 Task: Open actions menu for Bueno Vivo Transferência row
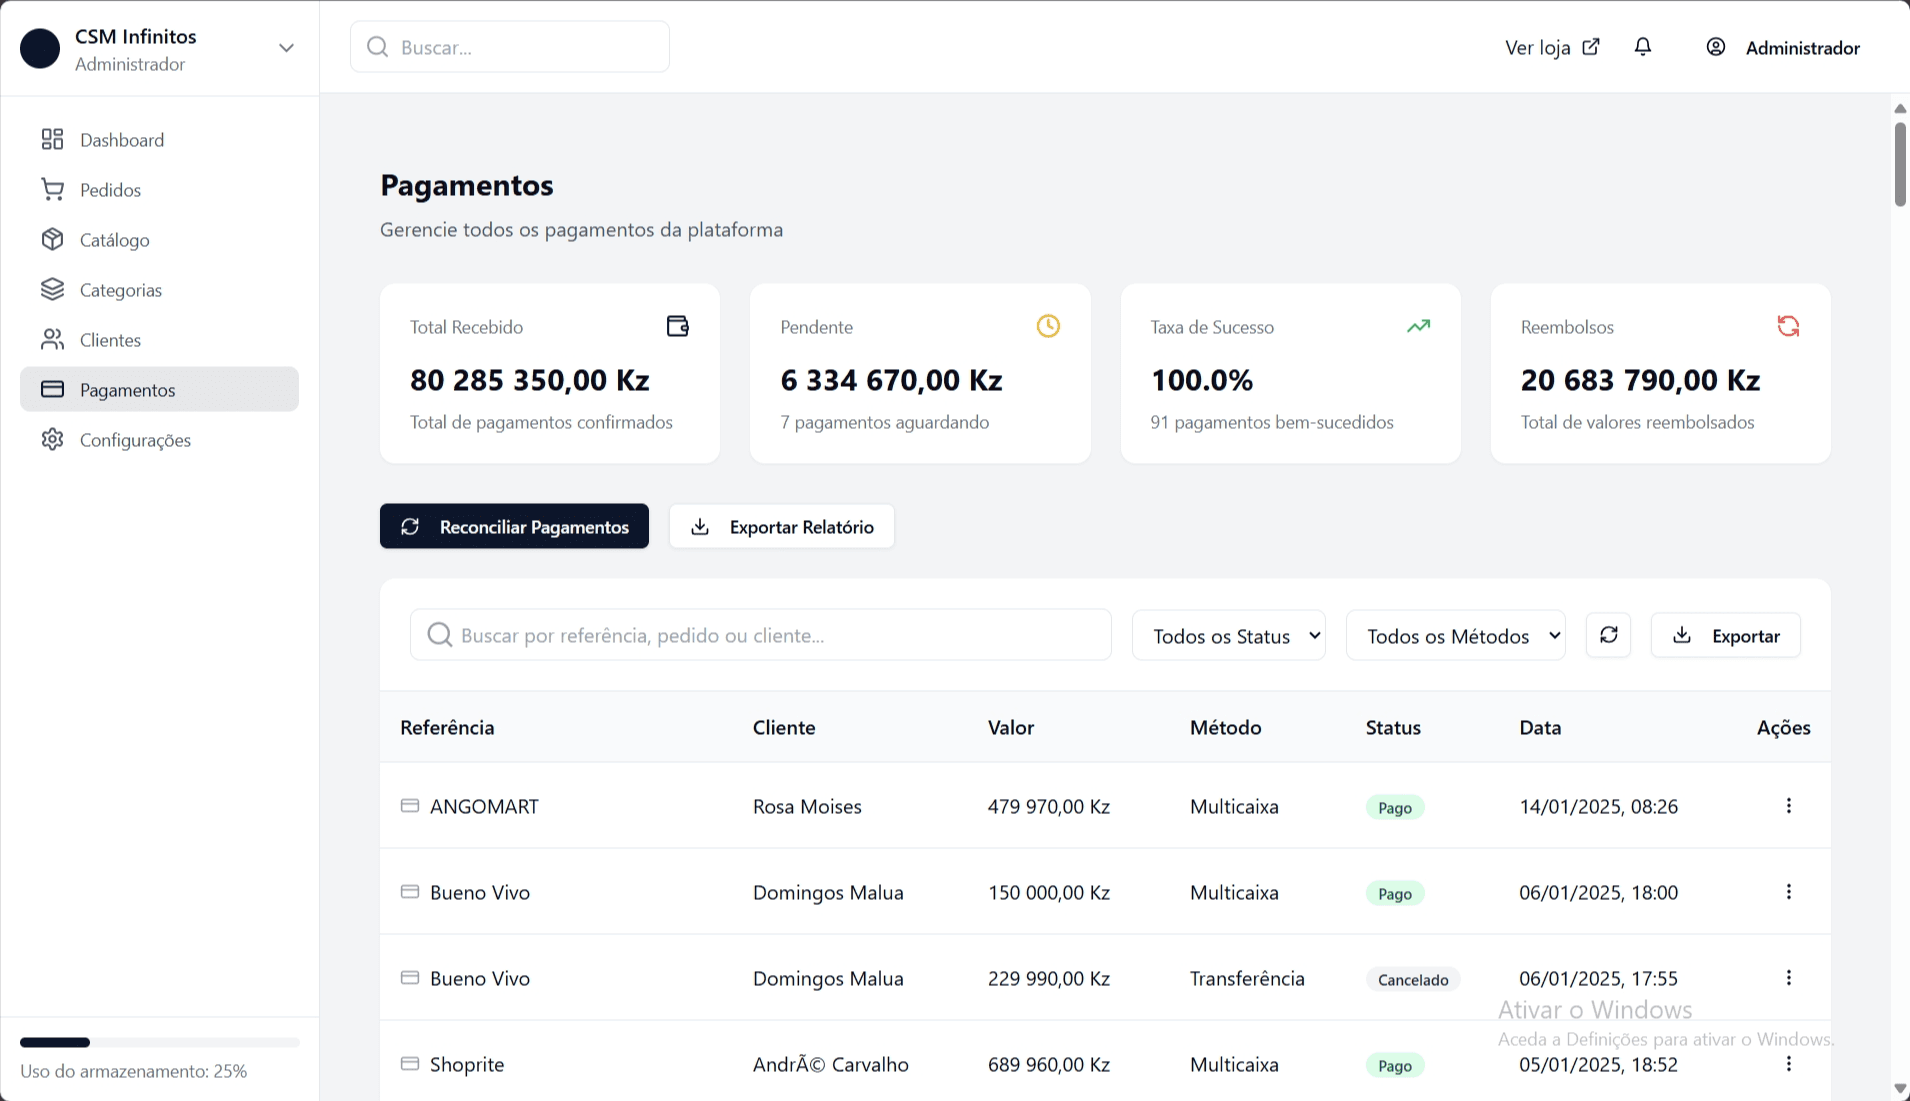point(1788,978)
